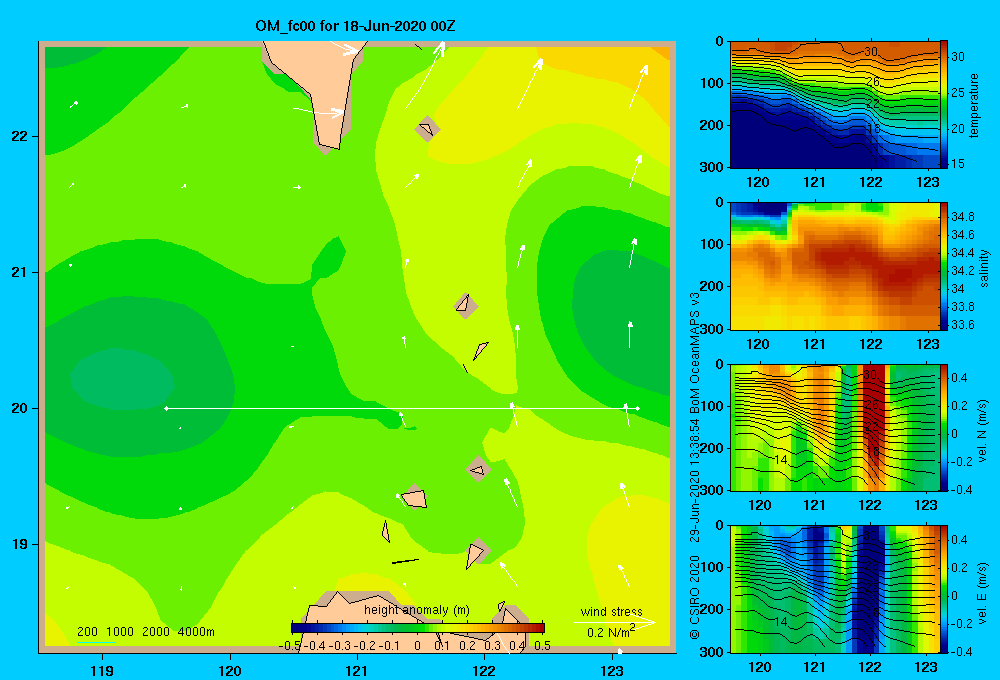Click the '© CSIRO 2020' copyright text
Image resolution: width=1000 pixels, height=680 pixels.
[x=695, y=596]
